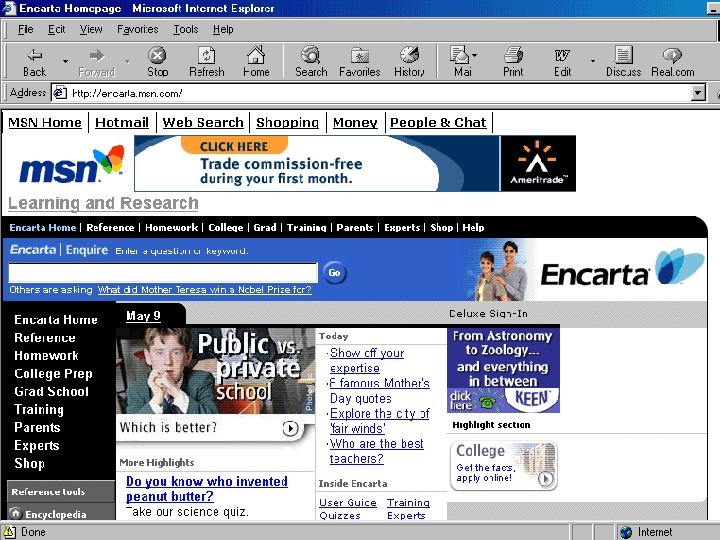Open Who are the best teachers? link
720x540 pixels.
377,451
